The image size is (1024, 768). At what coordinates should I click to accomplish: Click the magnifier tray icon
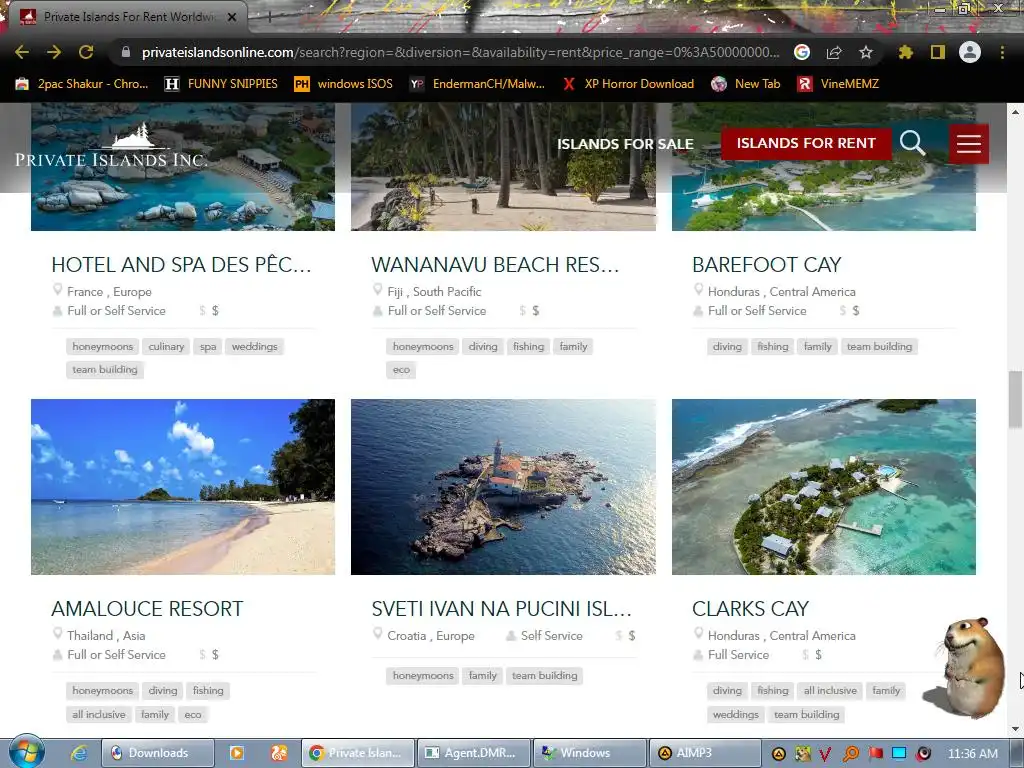pos(851,753)
